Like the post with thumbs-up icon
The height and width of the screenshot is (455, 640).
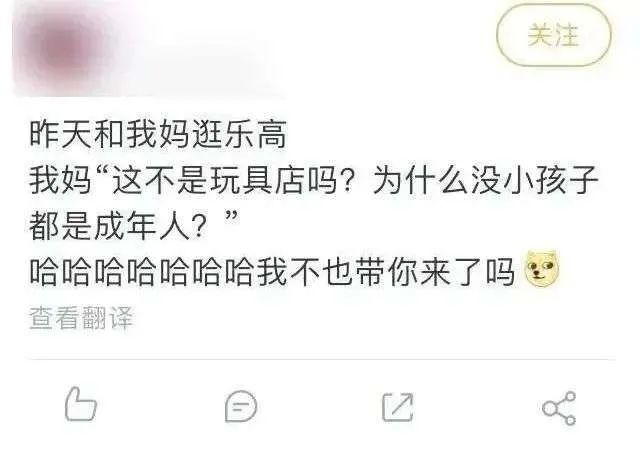click(x=81, y=404)
